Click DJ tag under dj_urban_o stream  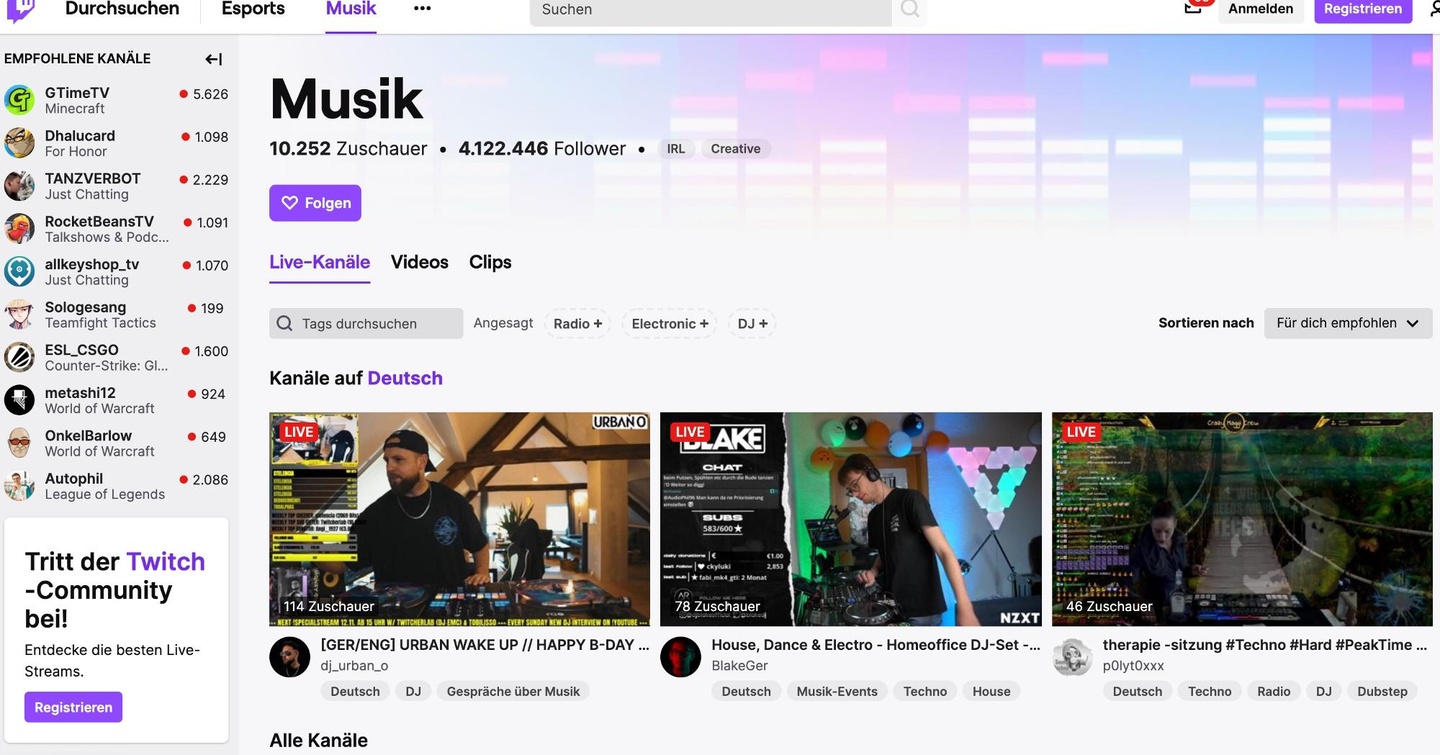[x=413, y=691]
